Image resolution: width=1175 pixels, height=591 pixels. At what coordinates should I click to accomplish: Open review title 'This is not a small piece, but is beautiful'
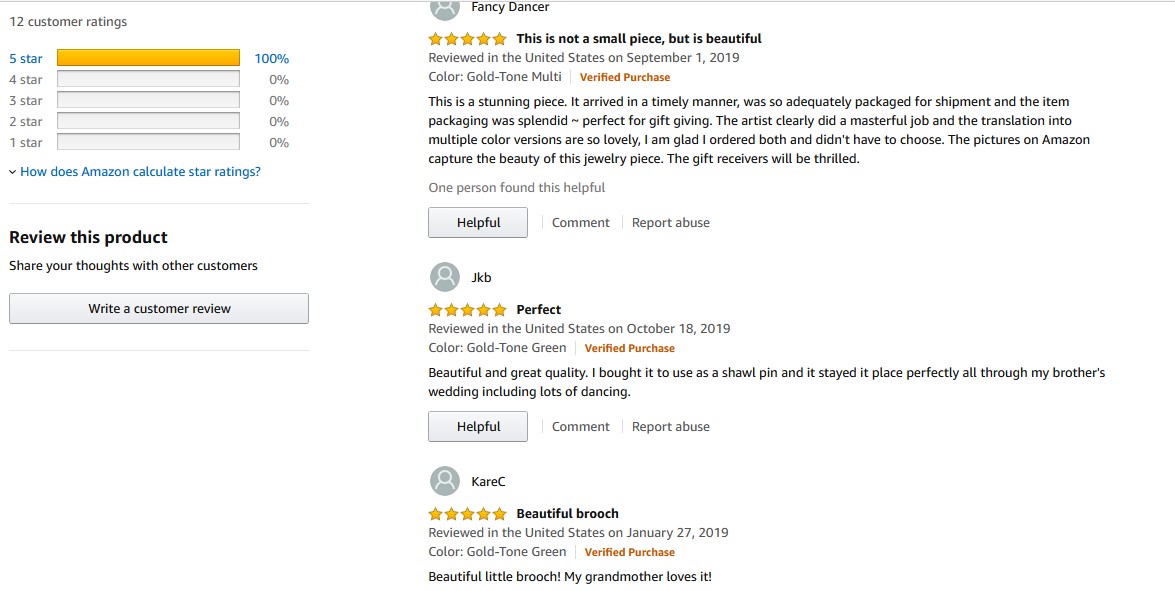(x=638, y=39)
